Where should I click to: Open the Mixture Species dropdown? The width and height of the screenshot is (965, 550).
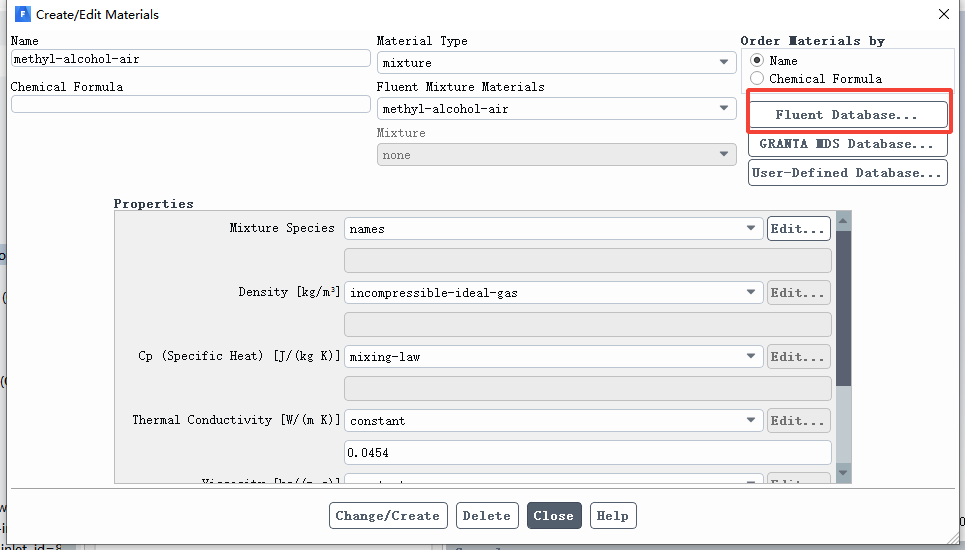click(x=553, y=229)
